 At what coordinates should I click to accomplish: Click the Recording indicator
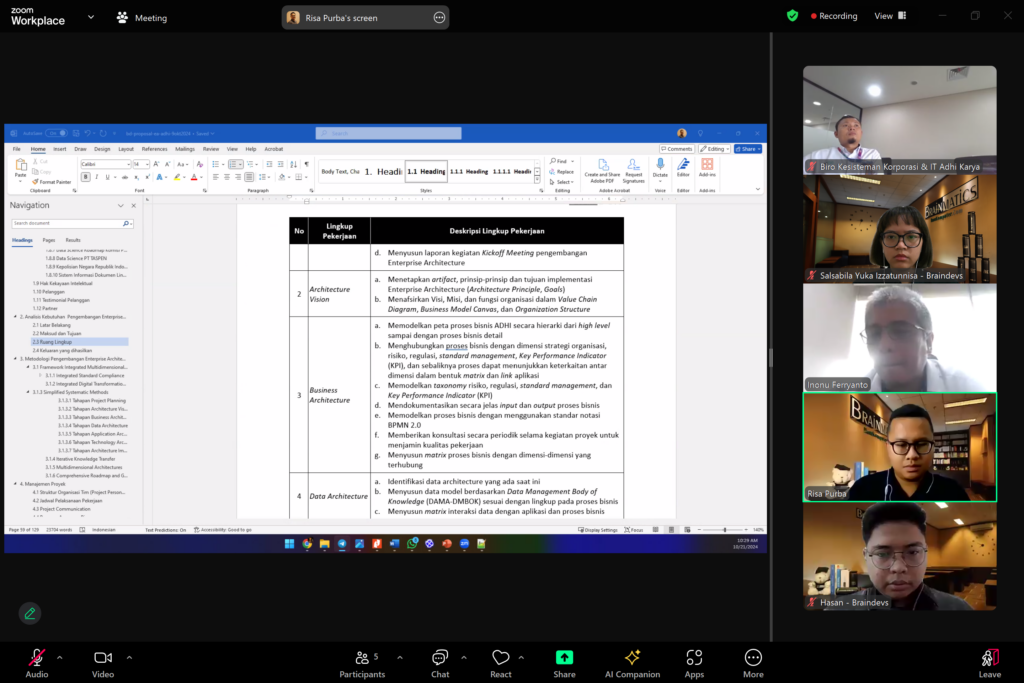tap(834, 16)
